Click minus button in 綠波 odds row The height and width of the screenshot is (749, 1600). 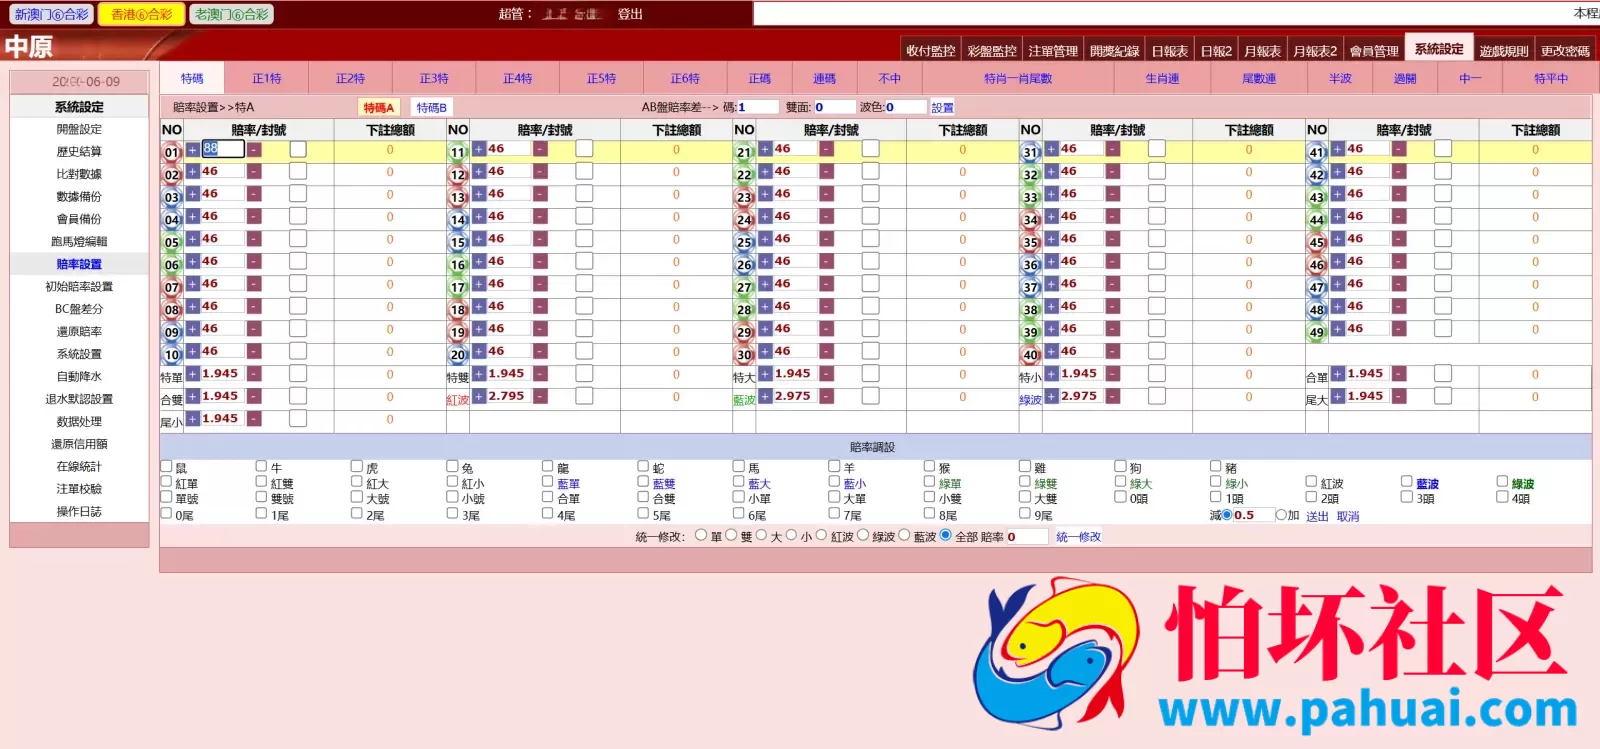pyautogui.click(x=1113, y=397)
